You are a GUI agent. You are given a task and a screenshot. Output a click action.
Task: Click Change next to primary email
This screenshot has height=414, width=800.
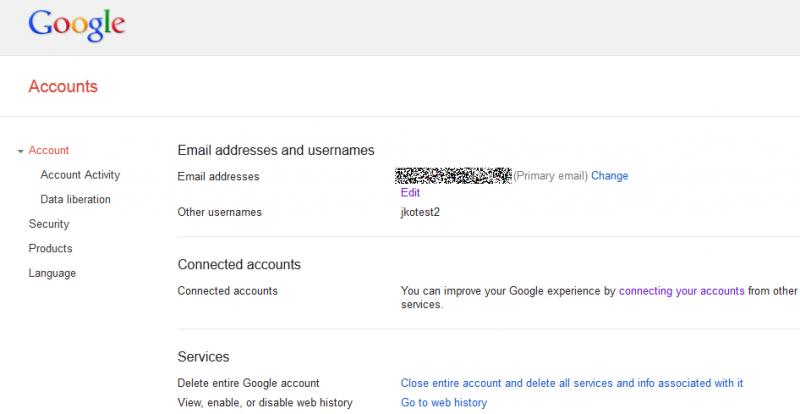(609, 176)
